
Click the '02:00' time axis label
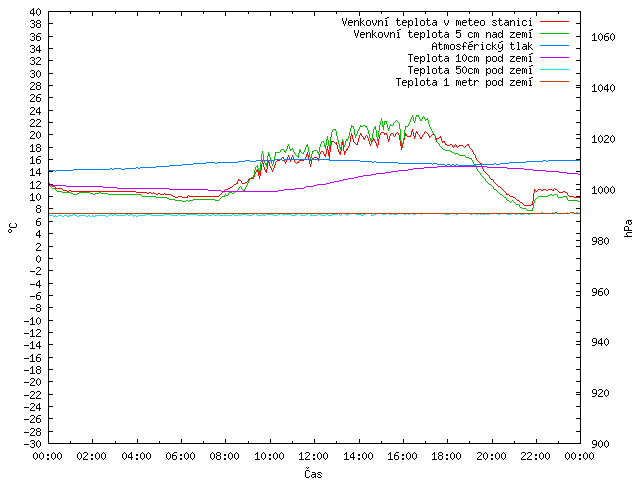(92, 456)
